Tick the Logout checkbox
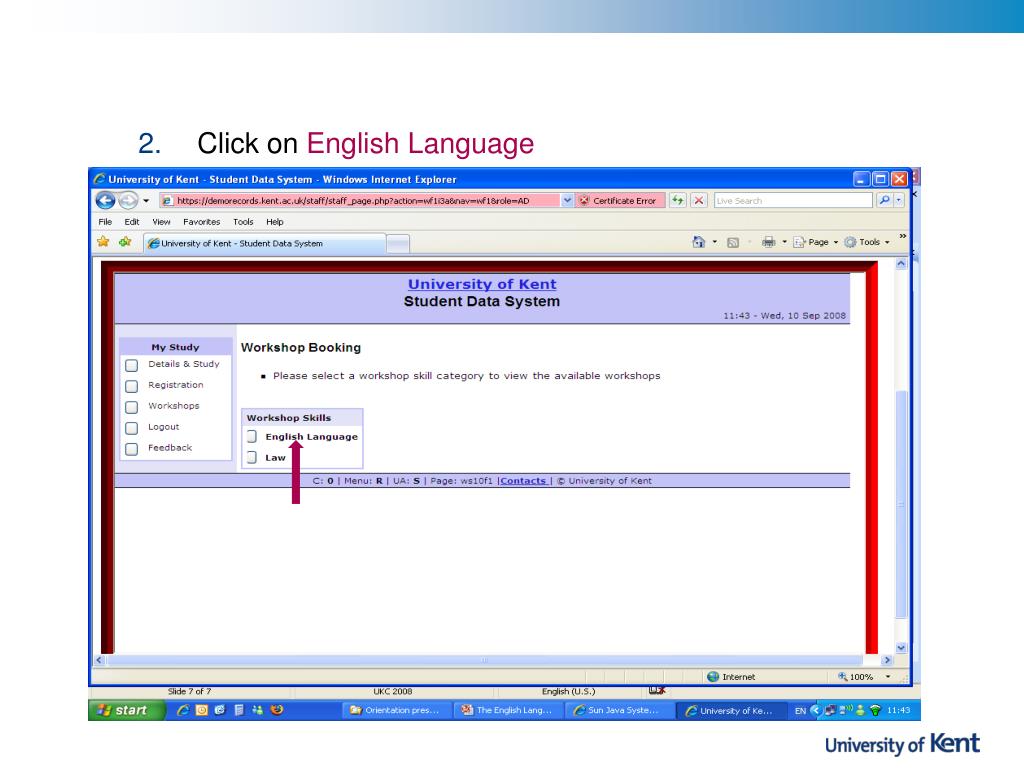 (131, 428)
